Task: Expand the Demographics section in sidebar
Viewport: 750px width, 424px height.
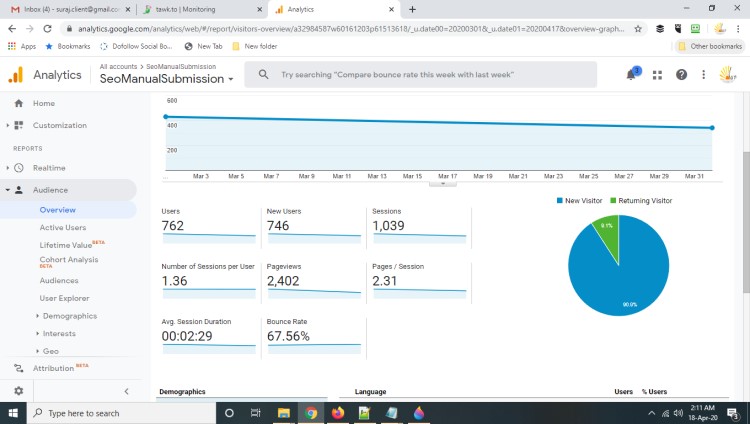Action: [x=68, y=315]
